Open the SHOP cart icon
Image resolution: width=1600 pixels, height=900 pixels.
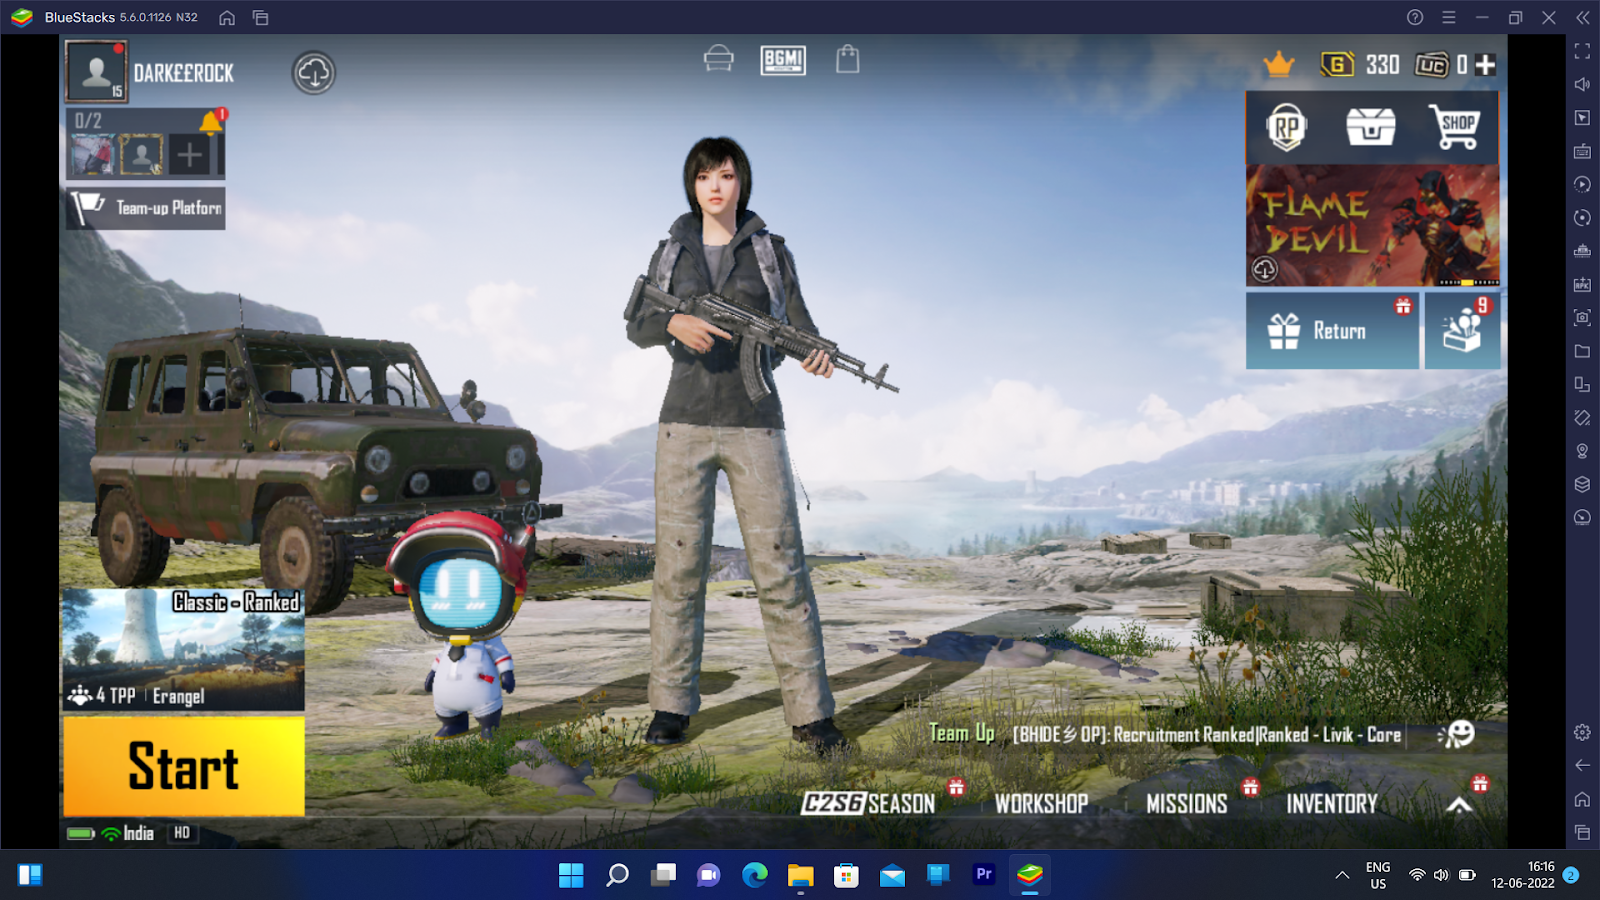(1454, 127)
